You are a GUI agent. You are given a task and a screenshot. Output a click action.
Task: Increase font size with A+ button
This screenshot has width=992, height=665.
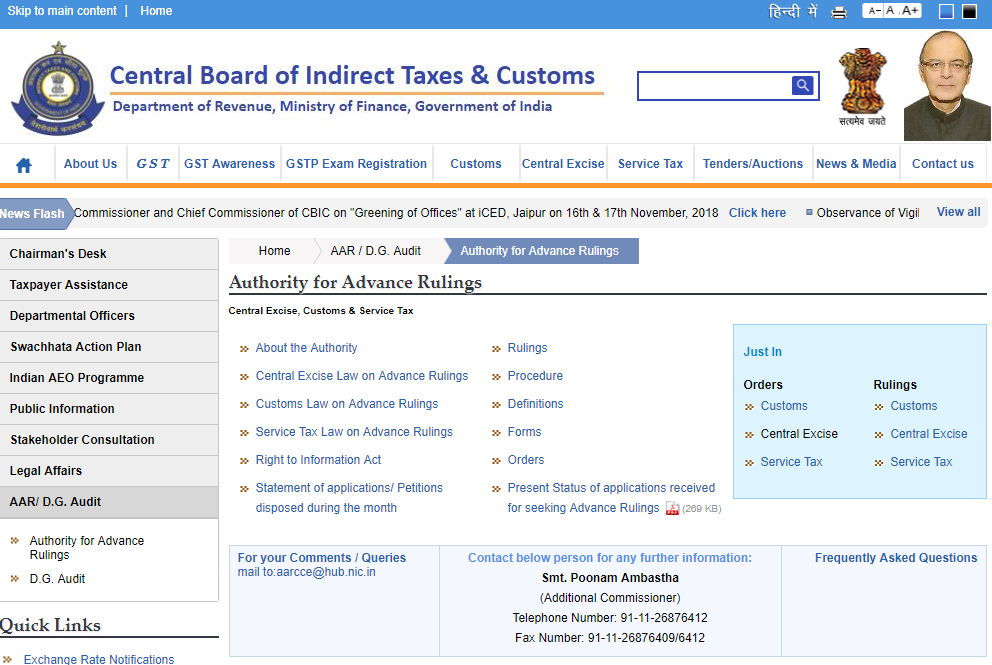[910, 11]
